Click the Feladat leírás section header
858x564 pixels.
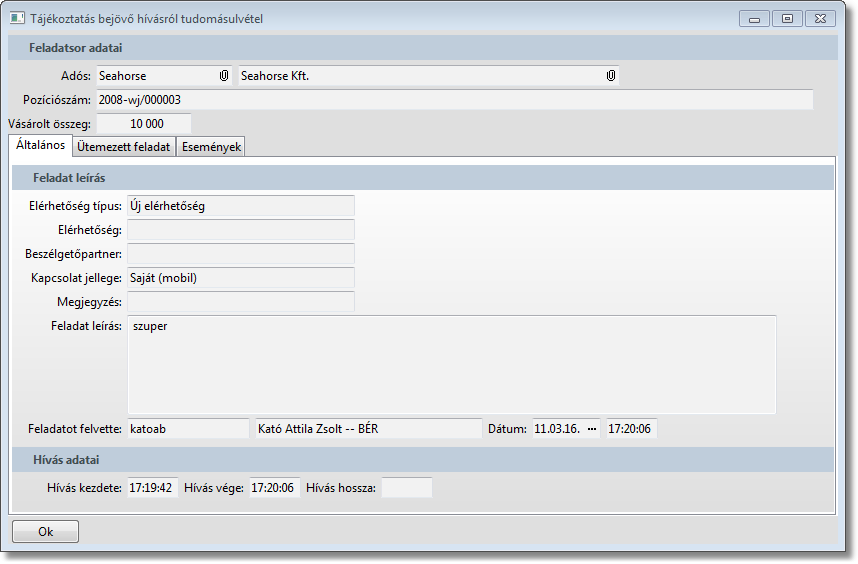422,178
